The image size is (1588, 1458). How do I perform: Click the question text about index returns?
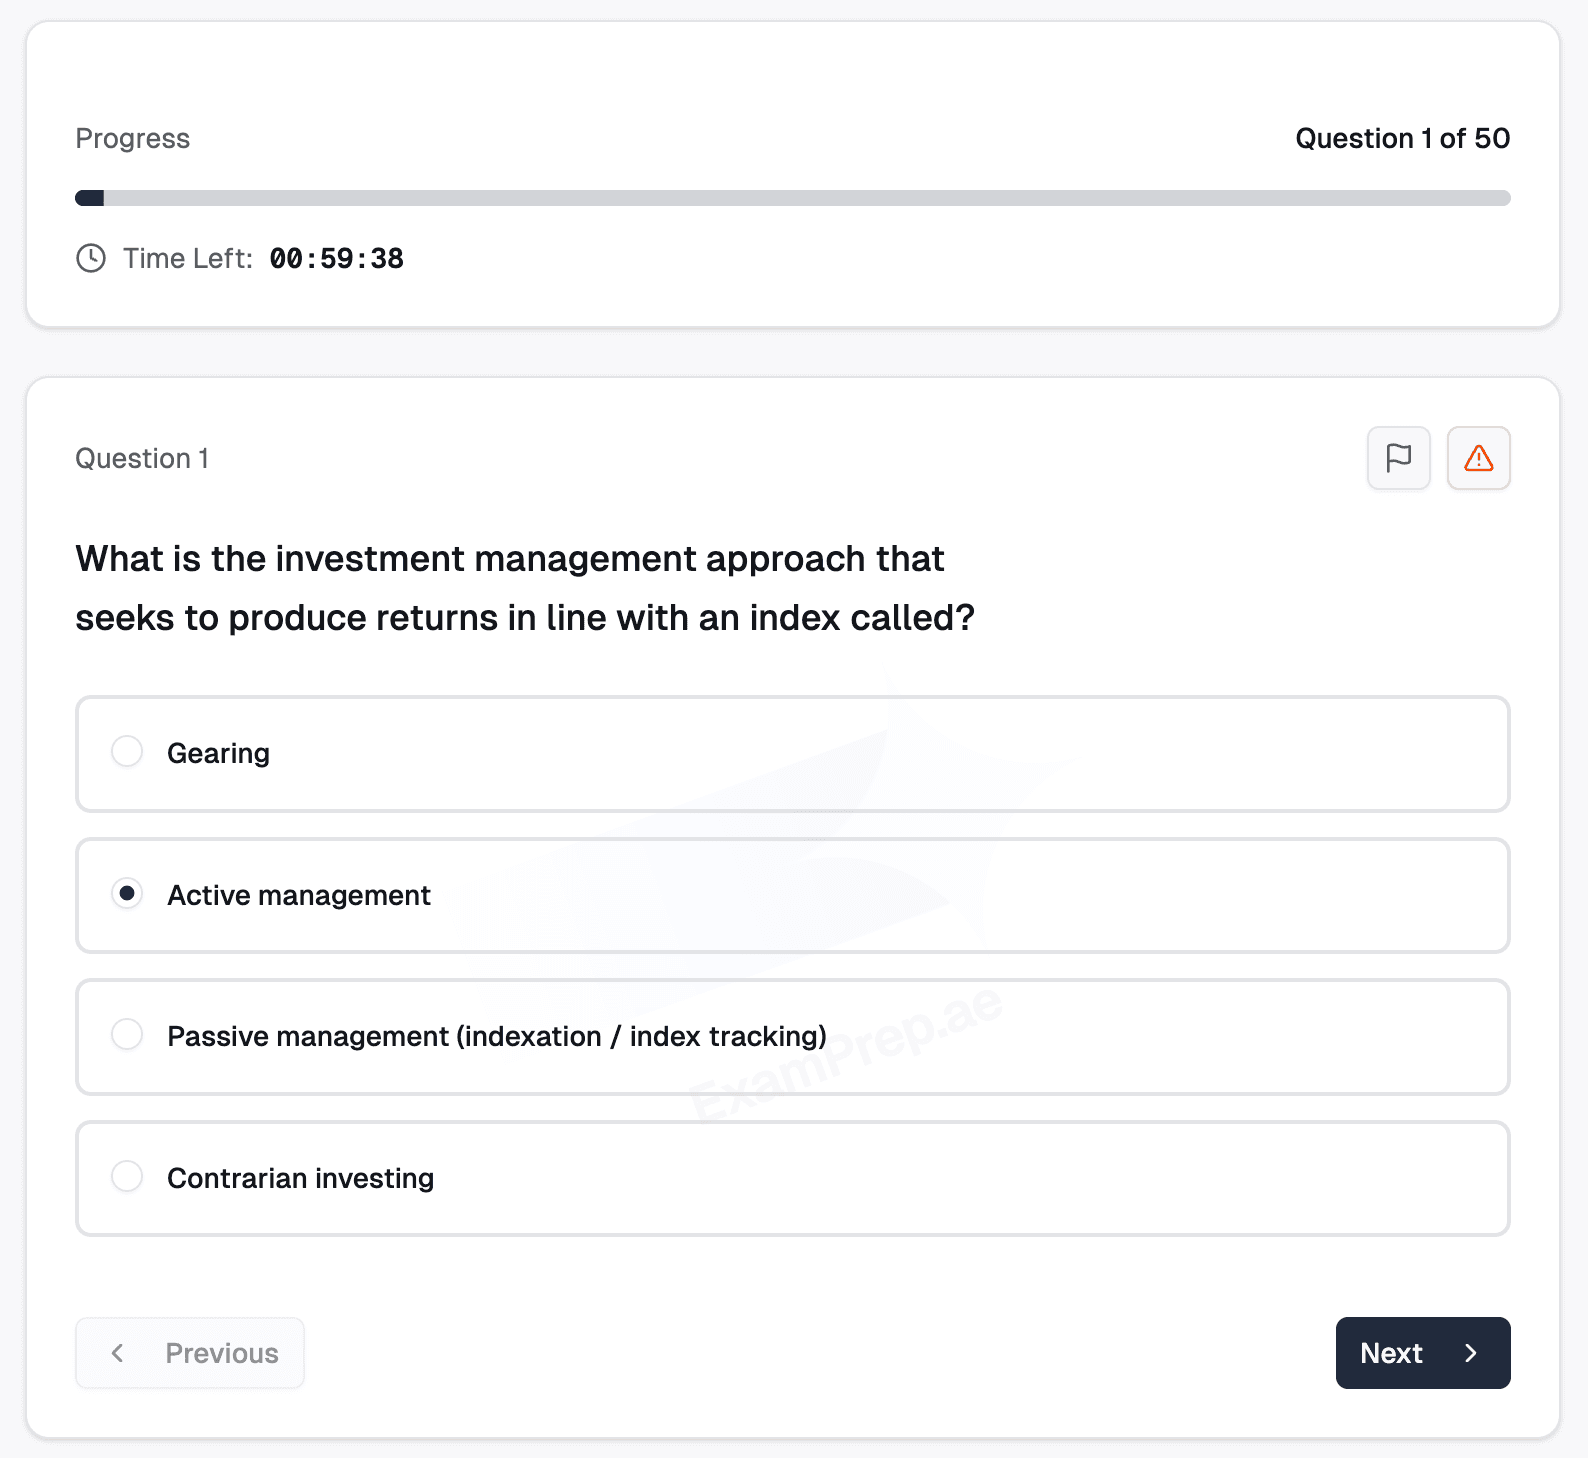click(525, 588)
